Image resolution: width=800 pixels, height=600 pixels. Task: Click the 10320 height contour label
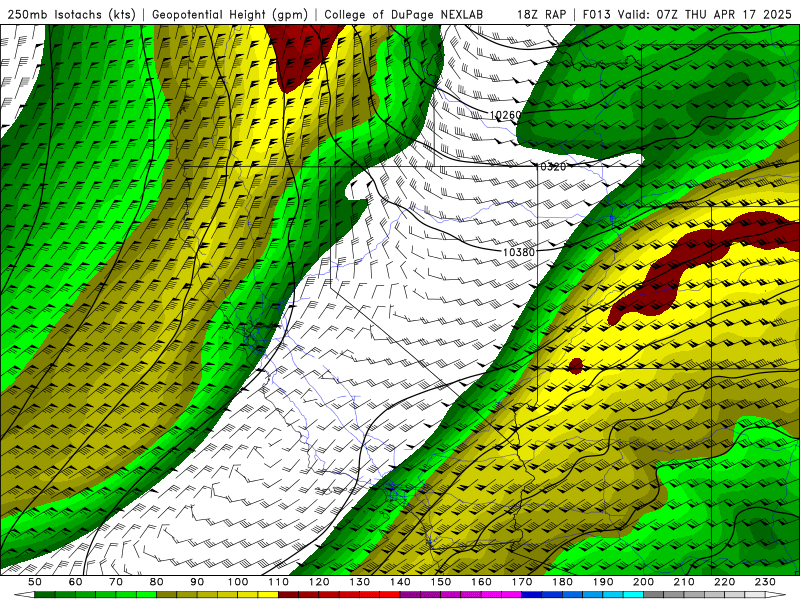click(x=551, y=166)
